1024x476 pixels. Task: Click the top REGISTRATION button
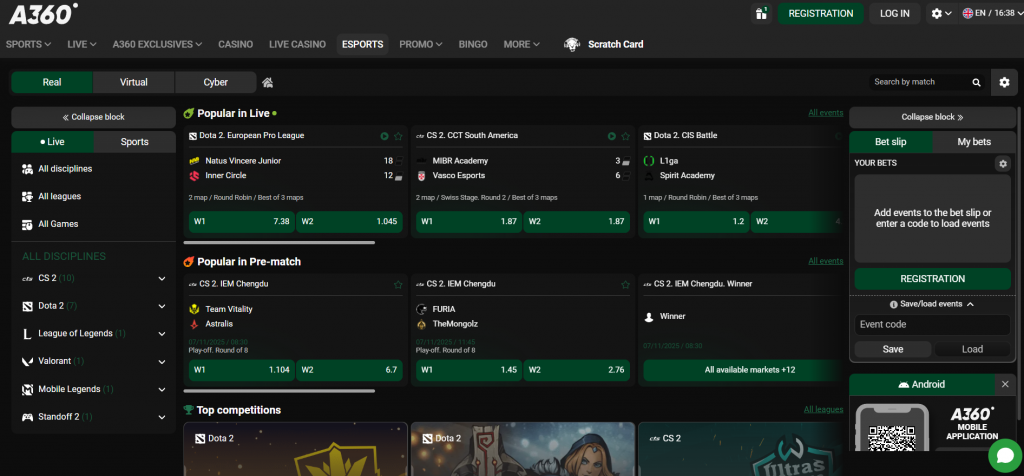tap(820, 13)
